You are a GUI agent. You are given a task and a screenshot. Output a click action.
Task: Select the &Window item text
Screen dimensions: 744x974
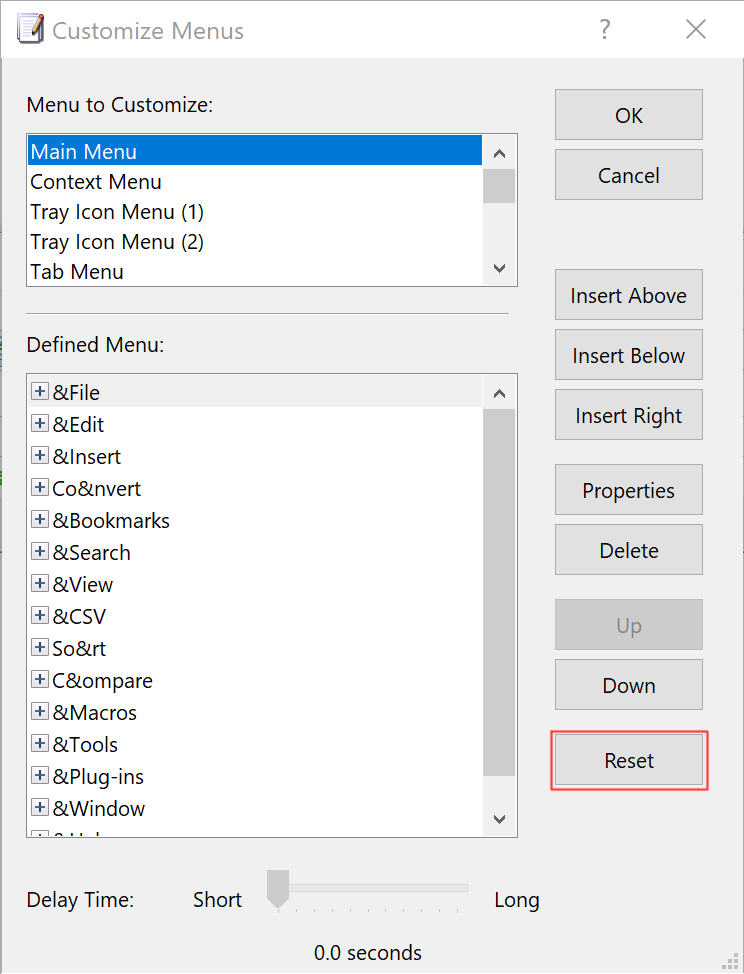click(99, 809)
